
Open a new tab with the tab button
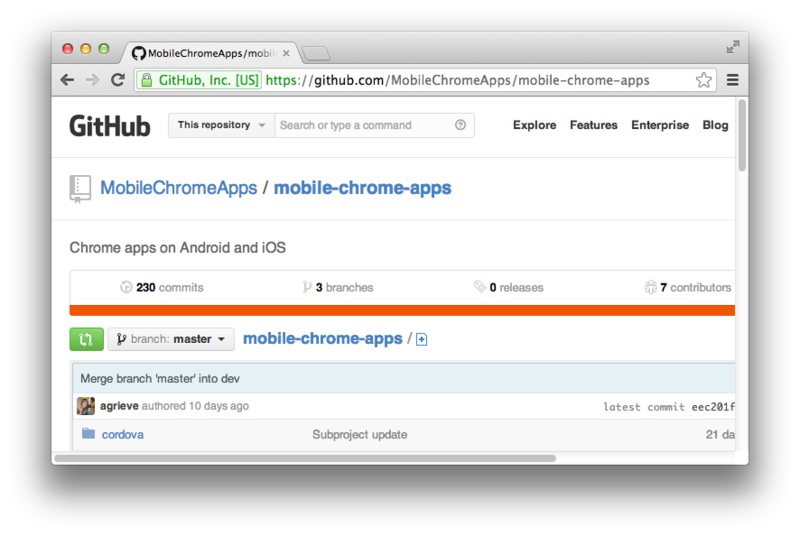(x=316, y=53)
